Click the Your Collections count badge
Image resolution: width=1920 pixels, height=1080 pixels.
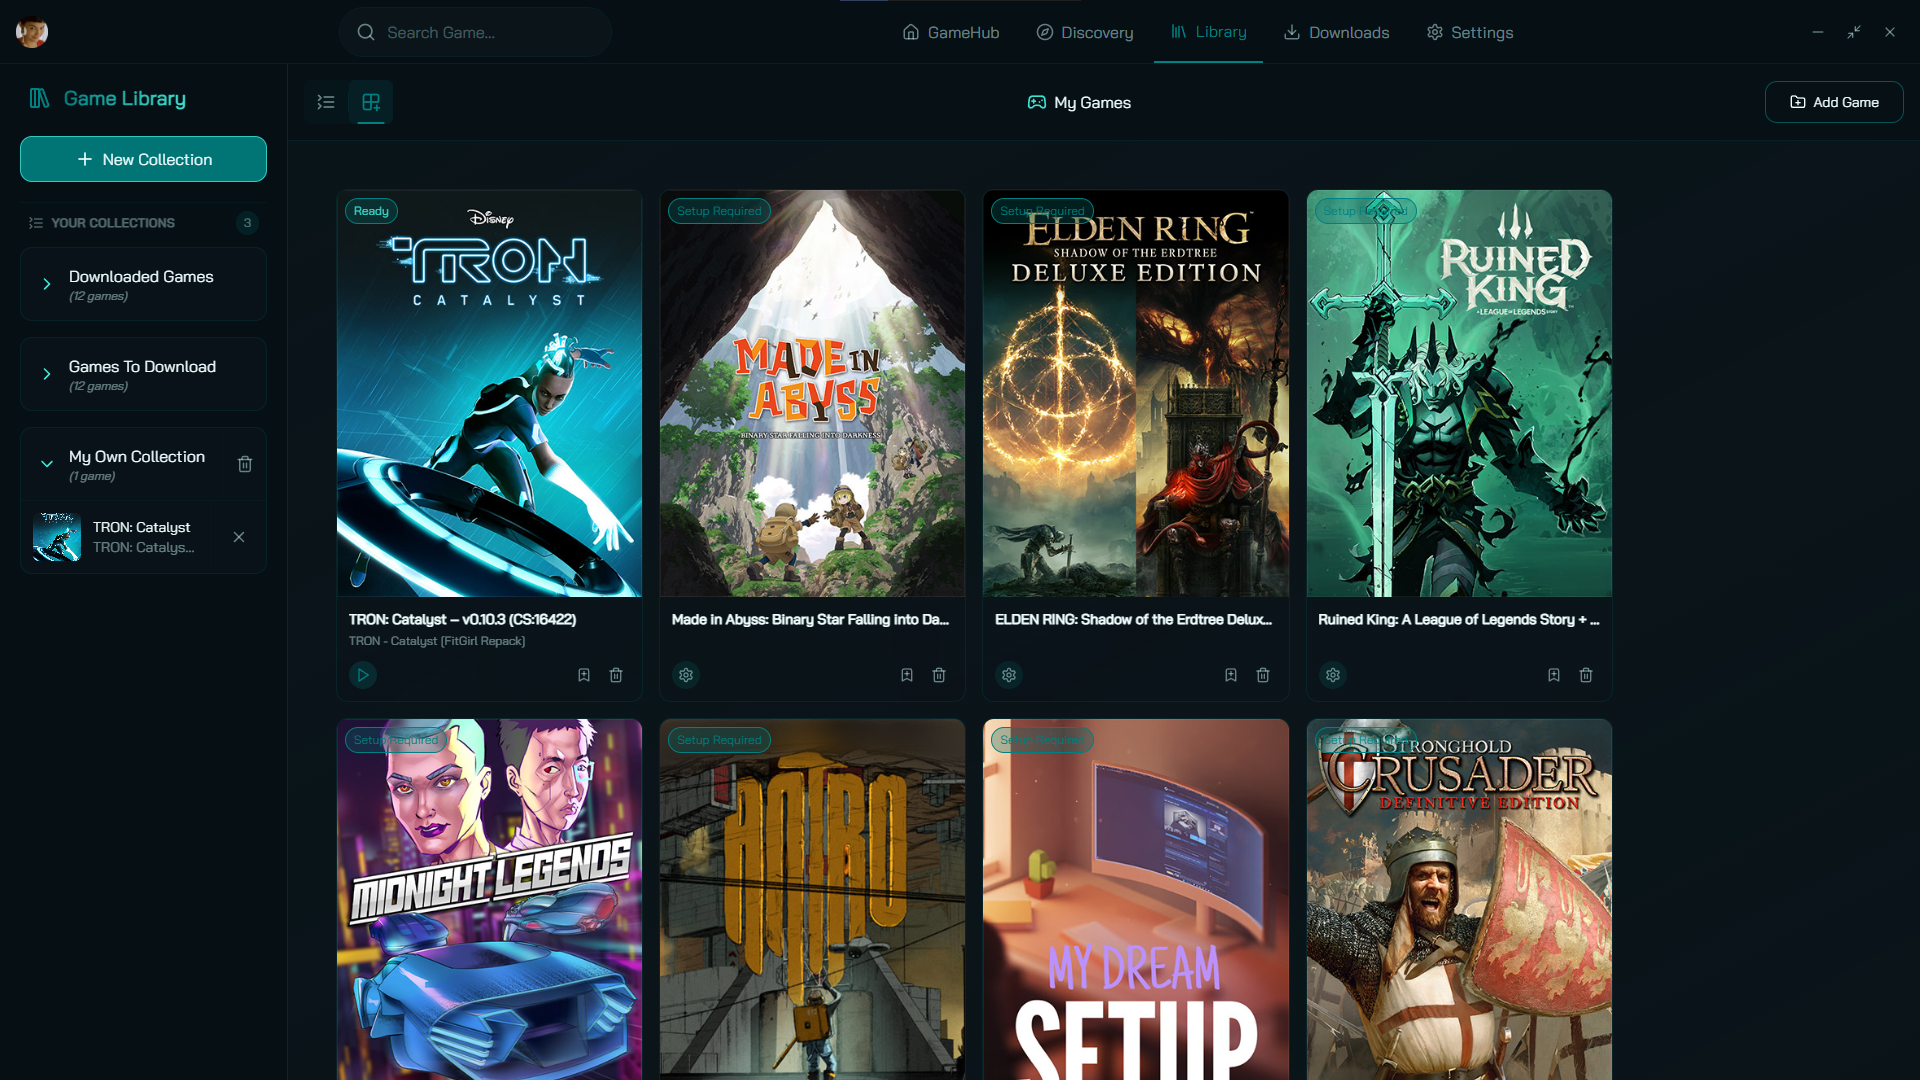point(247,223)
